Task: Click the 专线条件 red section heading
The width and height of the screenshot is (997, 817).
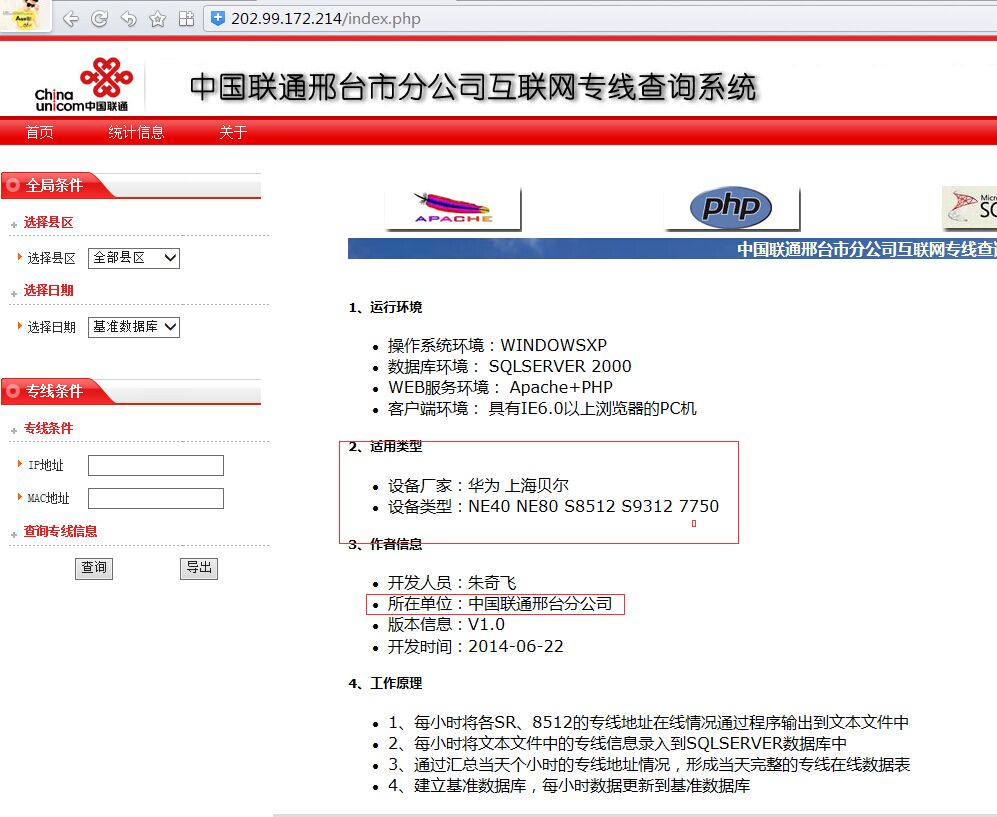Action: 48,429
